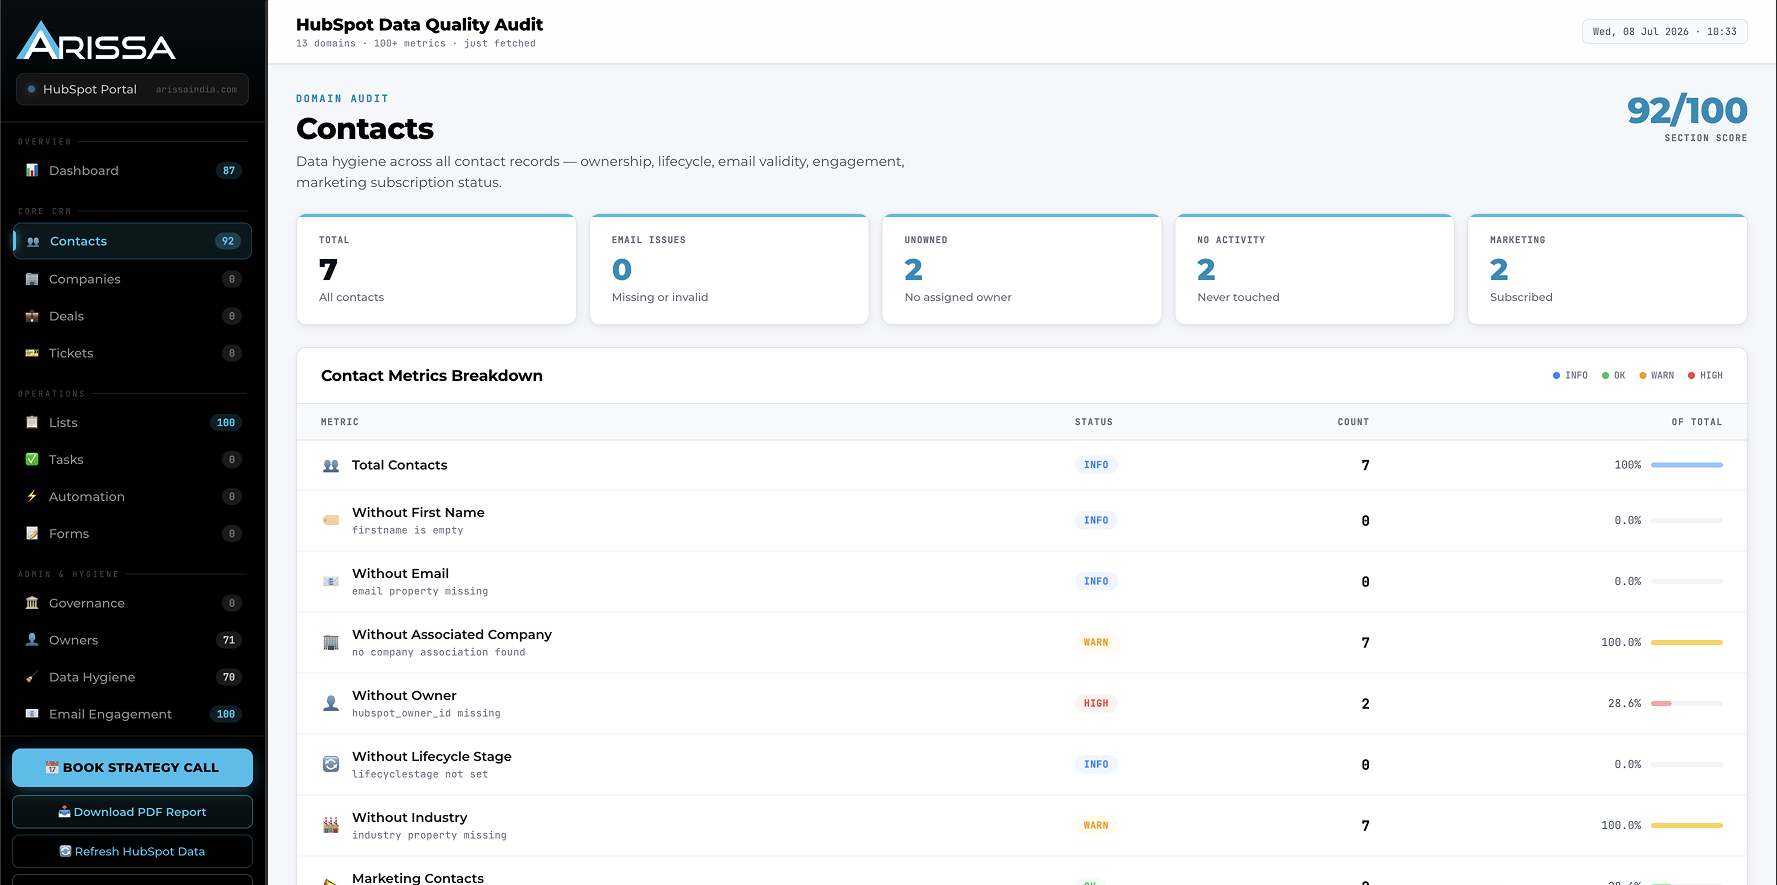Click the Deals briefcase icon
This screenshot has height=885, width=1777.
click(x=32, y=316)
